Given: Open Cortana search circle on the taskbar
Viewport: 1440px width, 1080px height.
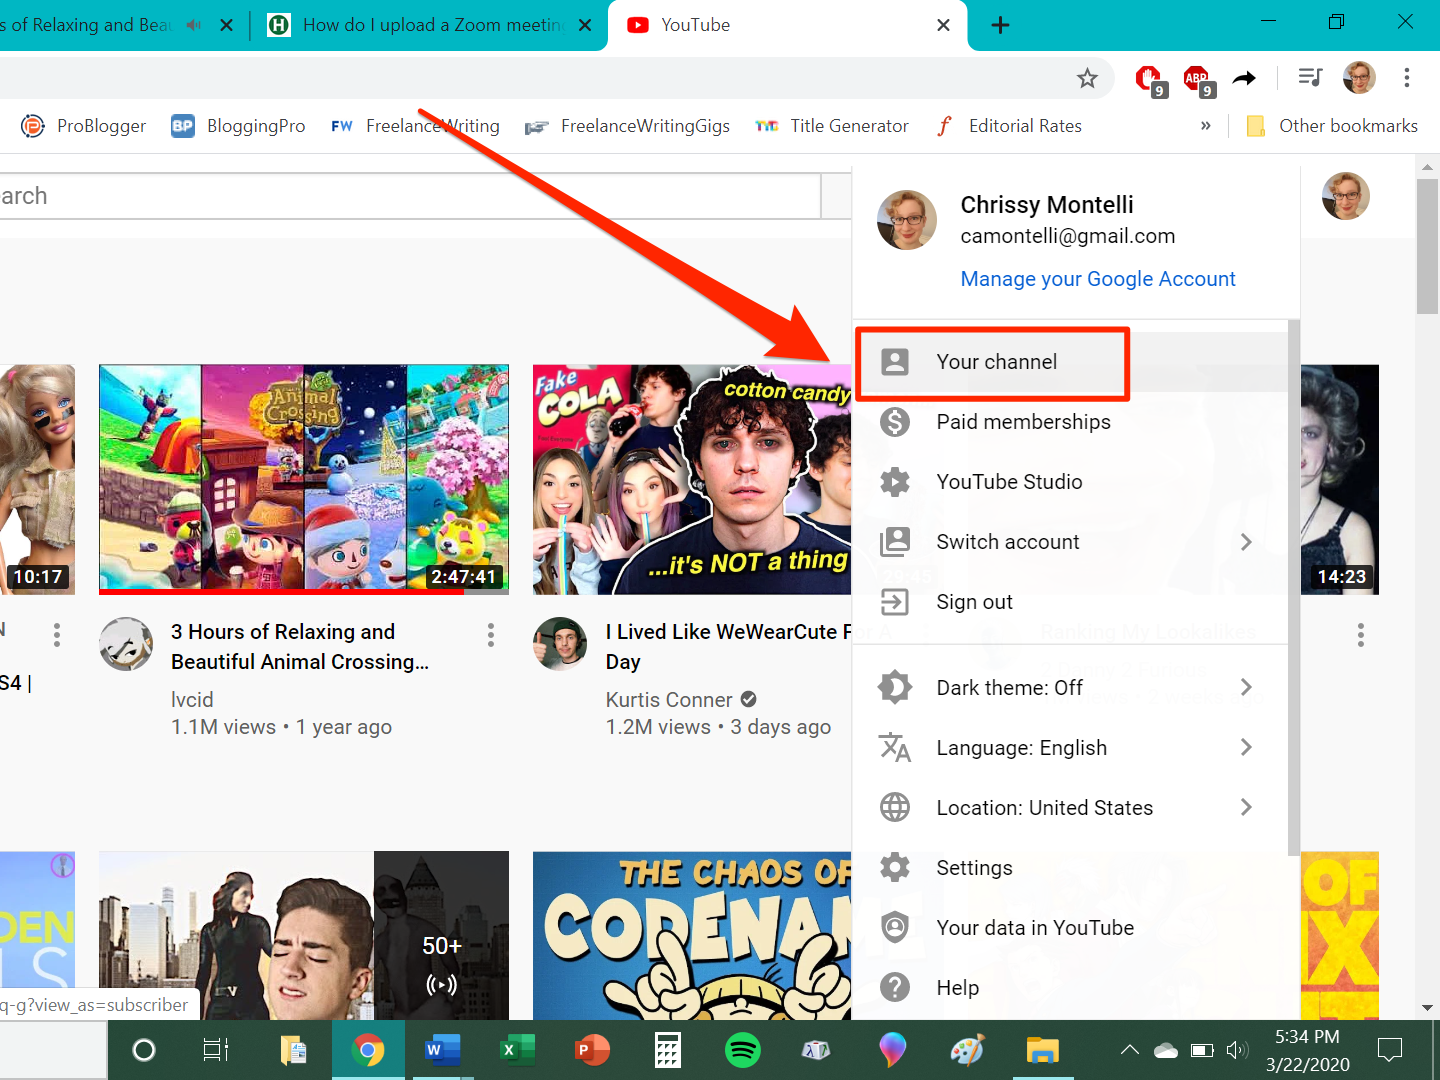Looking at the screenshot, I should point(144,1050).
